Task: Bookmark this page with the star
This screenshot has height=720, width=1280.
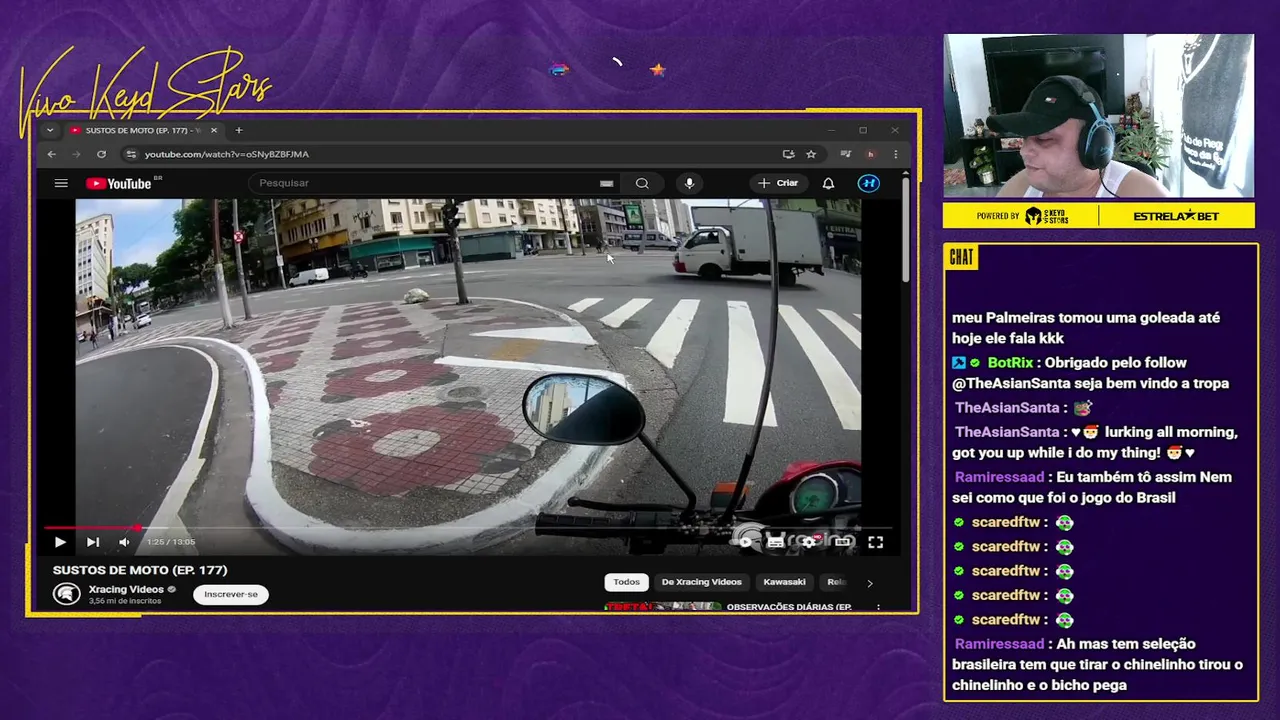Action: (x=811, y=154)
